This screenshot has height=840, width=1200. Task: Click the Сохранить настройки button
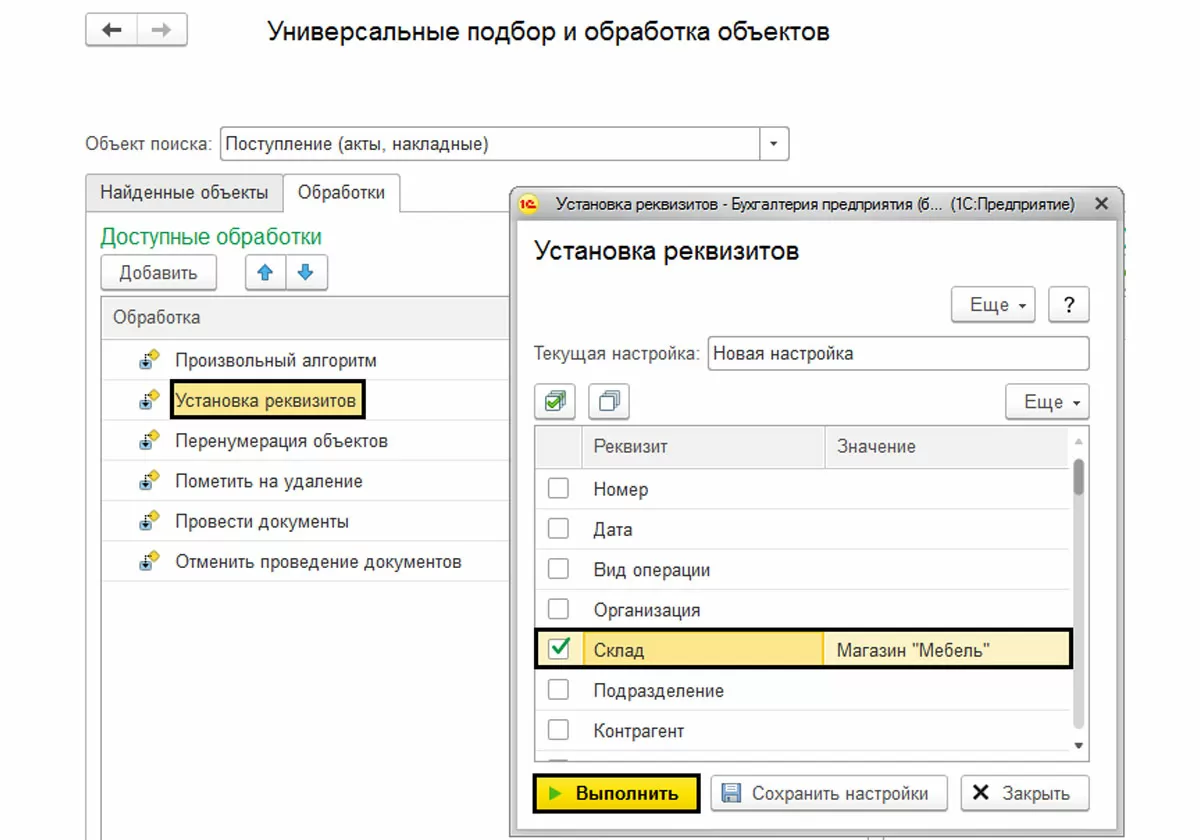pyautogui.click(x=828, y=793)
